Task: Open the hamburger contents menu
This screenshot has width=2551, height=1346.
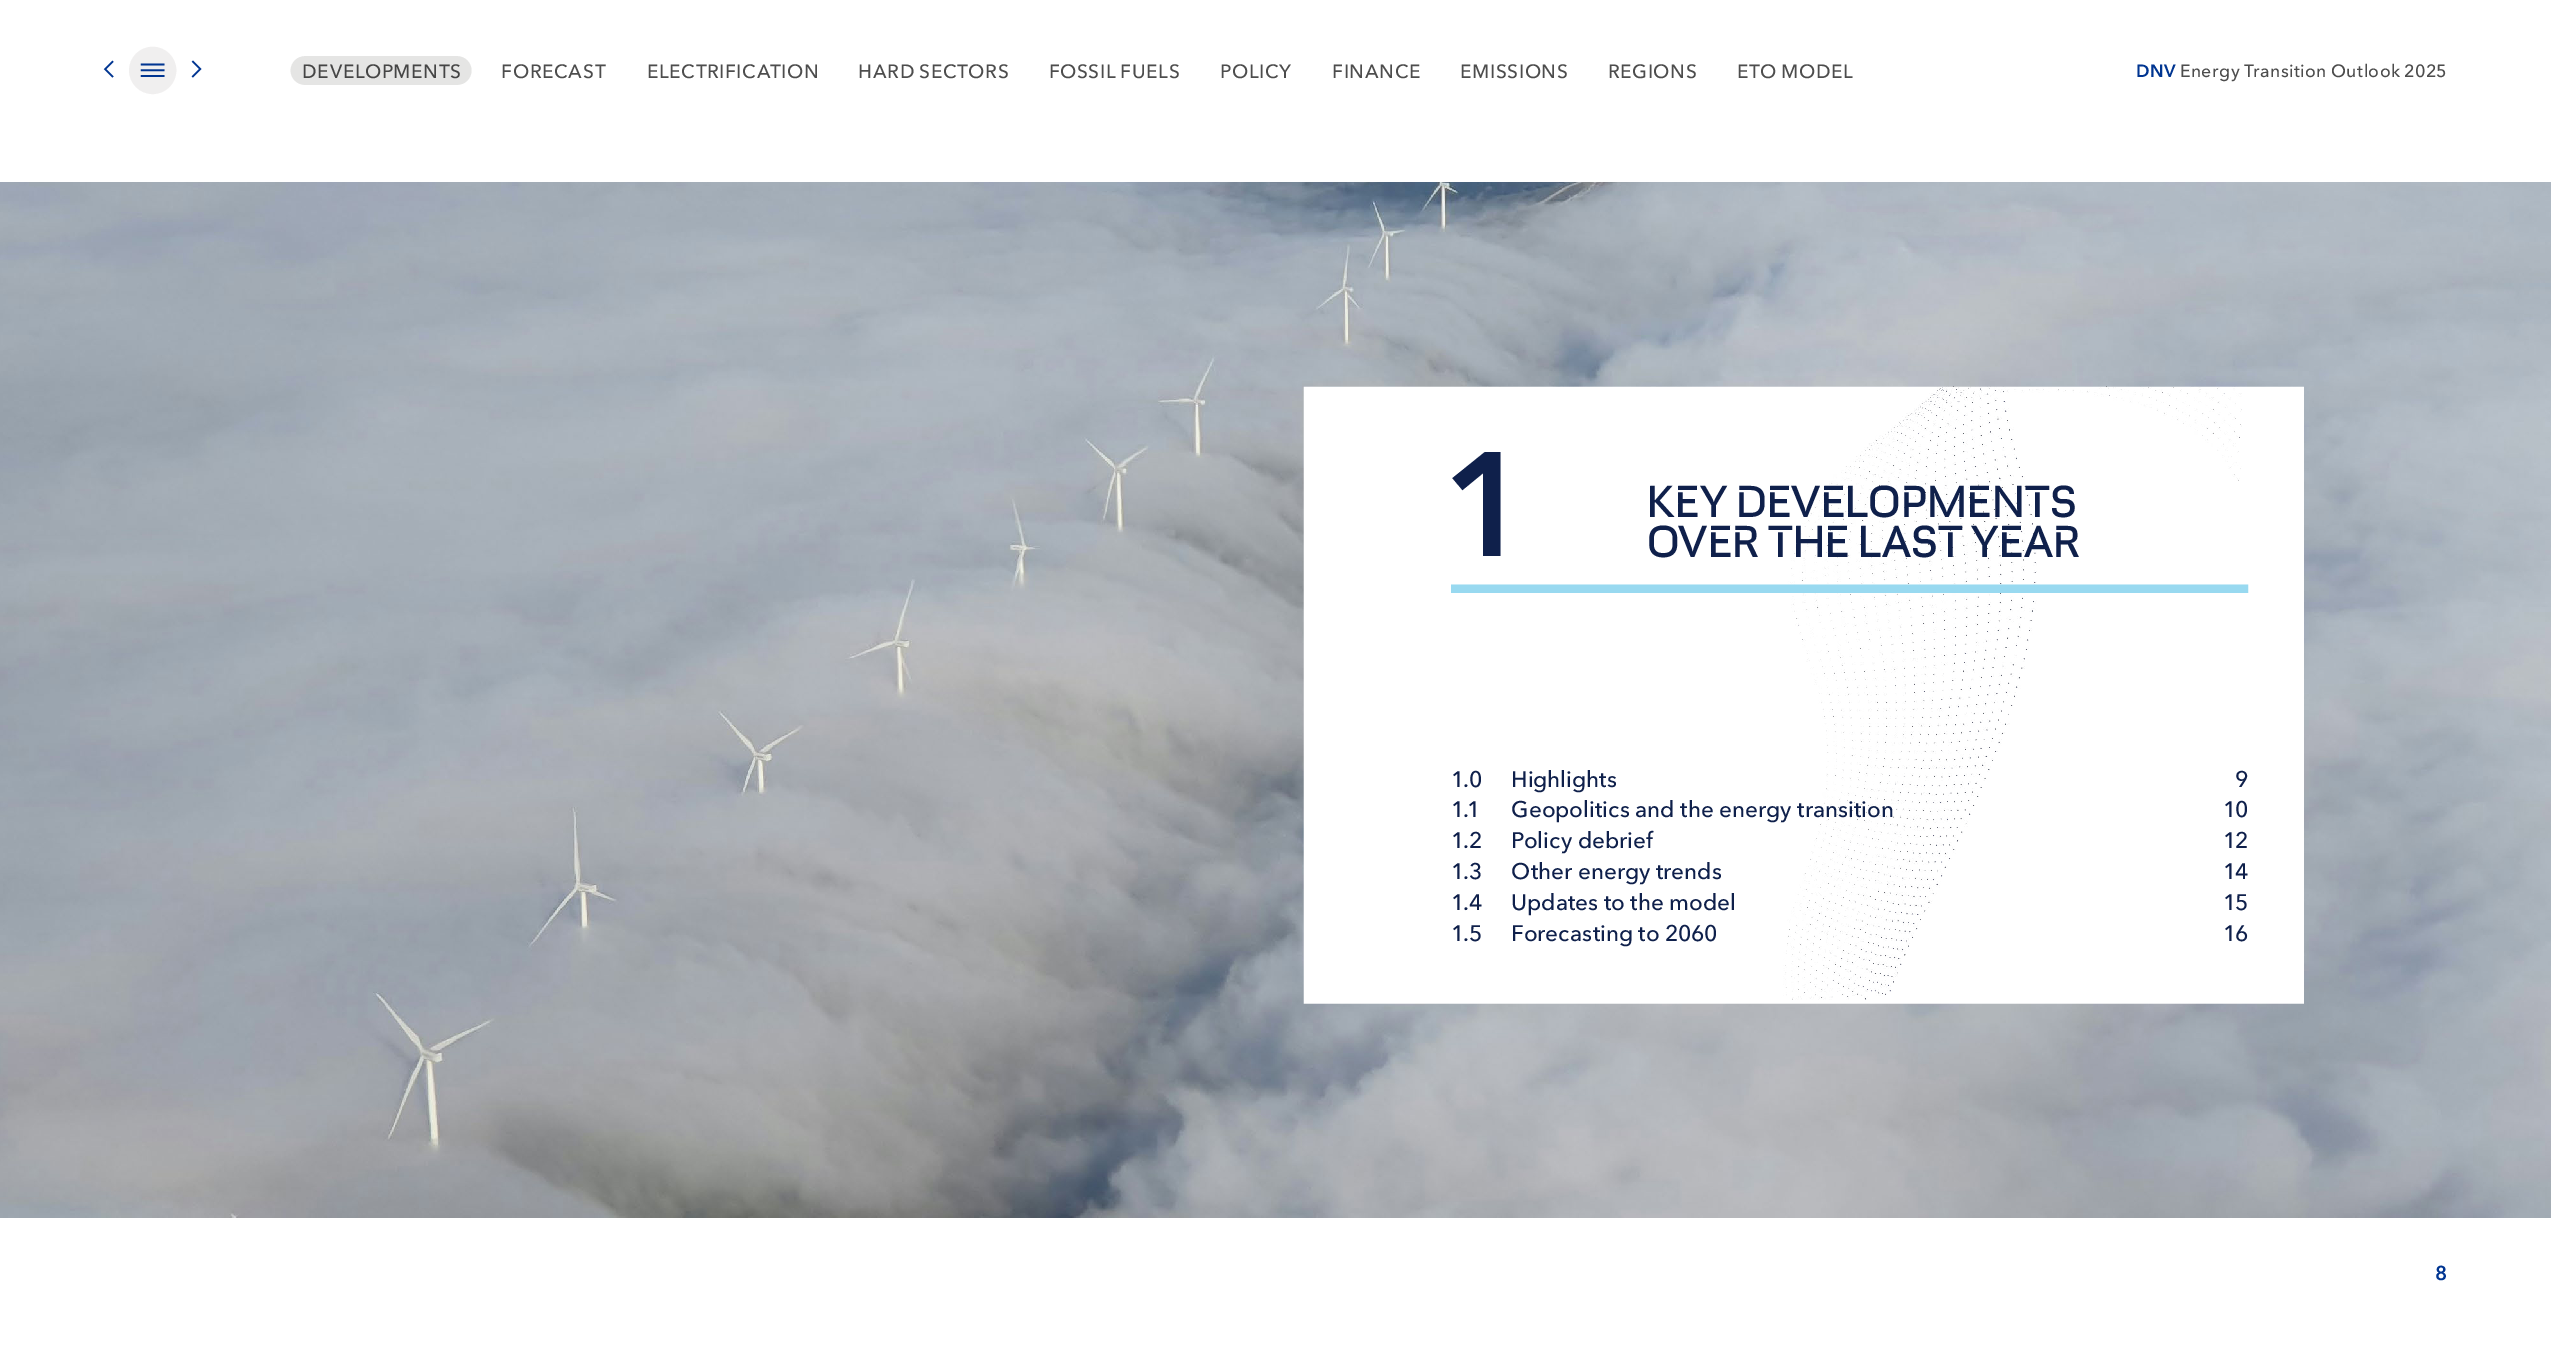Action: tap(152, 70)
